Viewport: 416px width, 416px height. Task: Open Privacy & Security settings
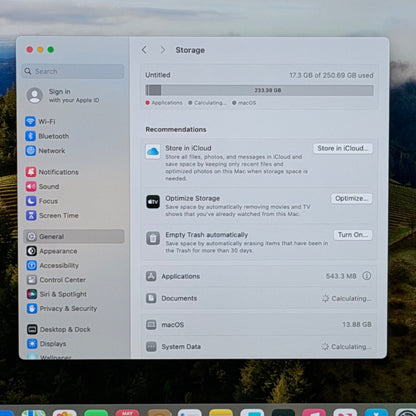tap(62, 308)
